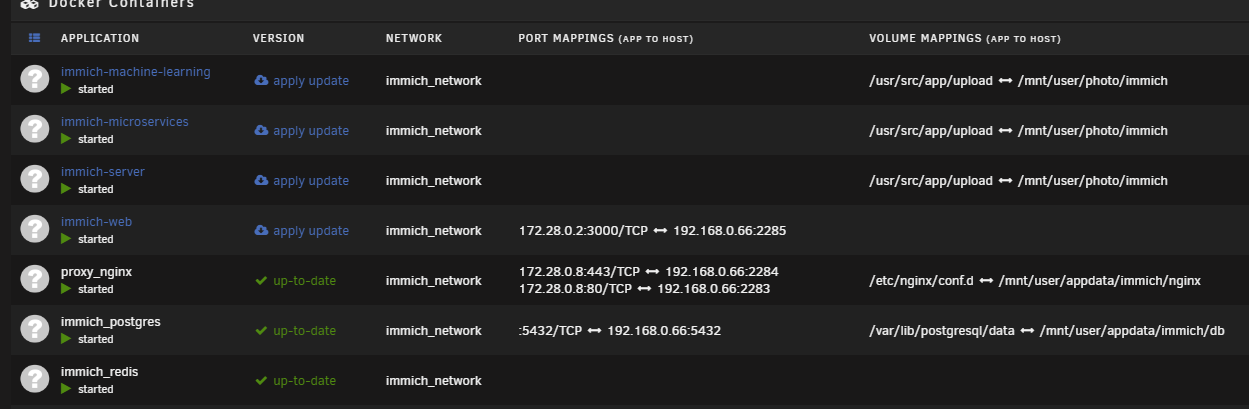Click the NETWORK column header

tap(414, 38)
